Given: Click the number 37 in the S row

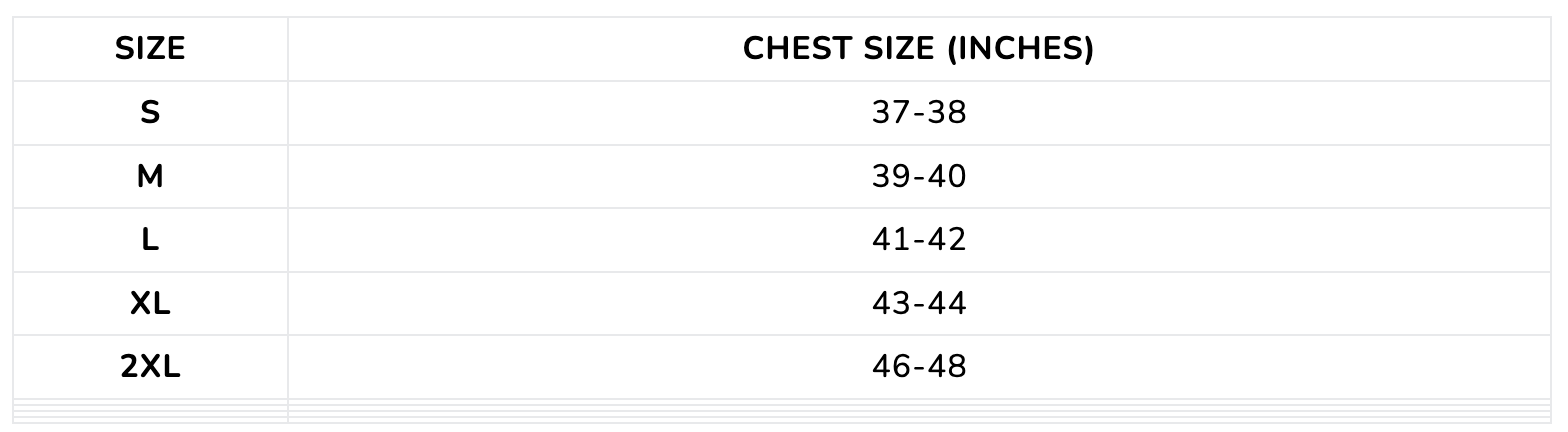Looking at the screenshot, I should tap(890, 113).
